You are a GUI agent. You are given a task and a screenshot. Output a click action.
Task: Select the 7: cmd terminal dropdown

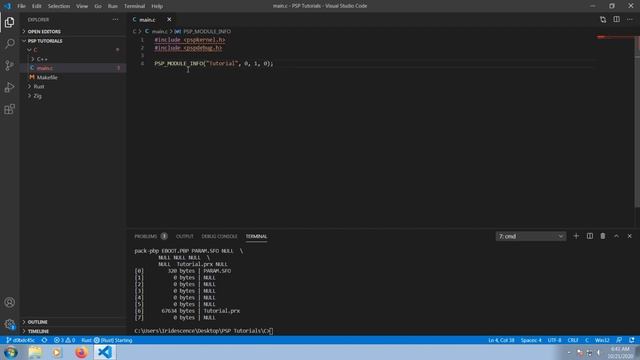(531, 236)
